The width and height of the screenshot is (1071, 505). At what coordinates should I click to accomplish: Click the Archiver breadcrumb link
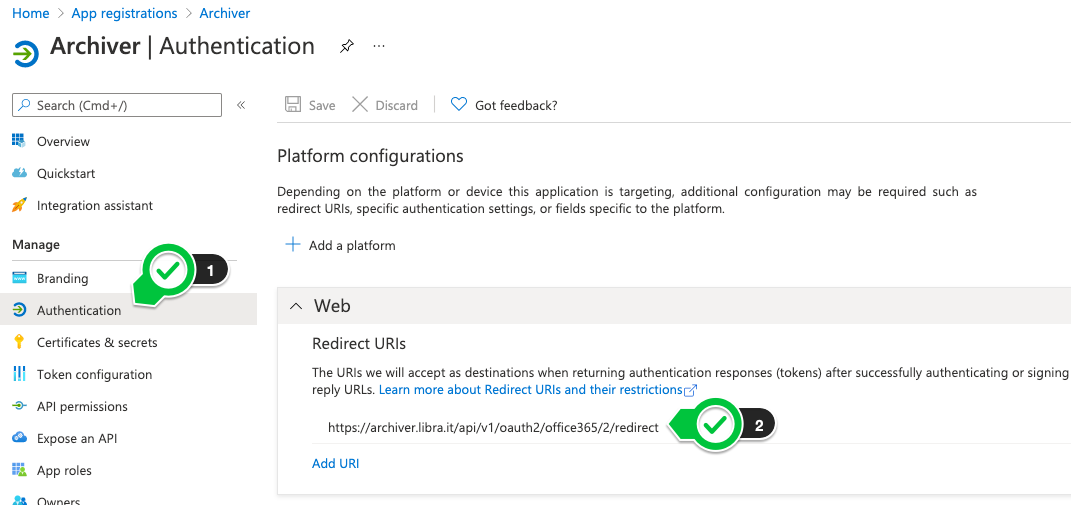pyautogui.click(x=225, y=13)
